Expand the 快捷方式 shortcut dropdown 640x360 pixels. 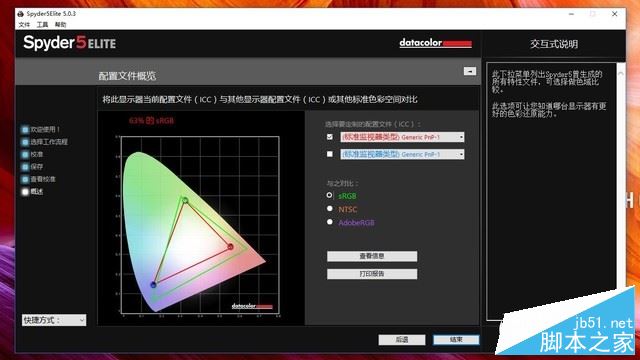tap(54, 320)
